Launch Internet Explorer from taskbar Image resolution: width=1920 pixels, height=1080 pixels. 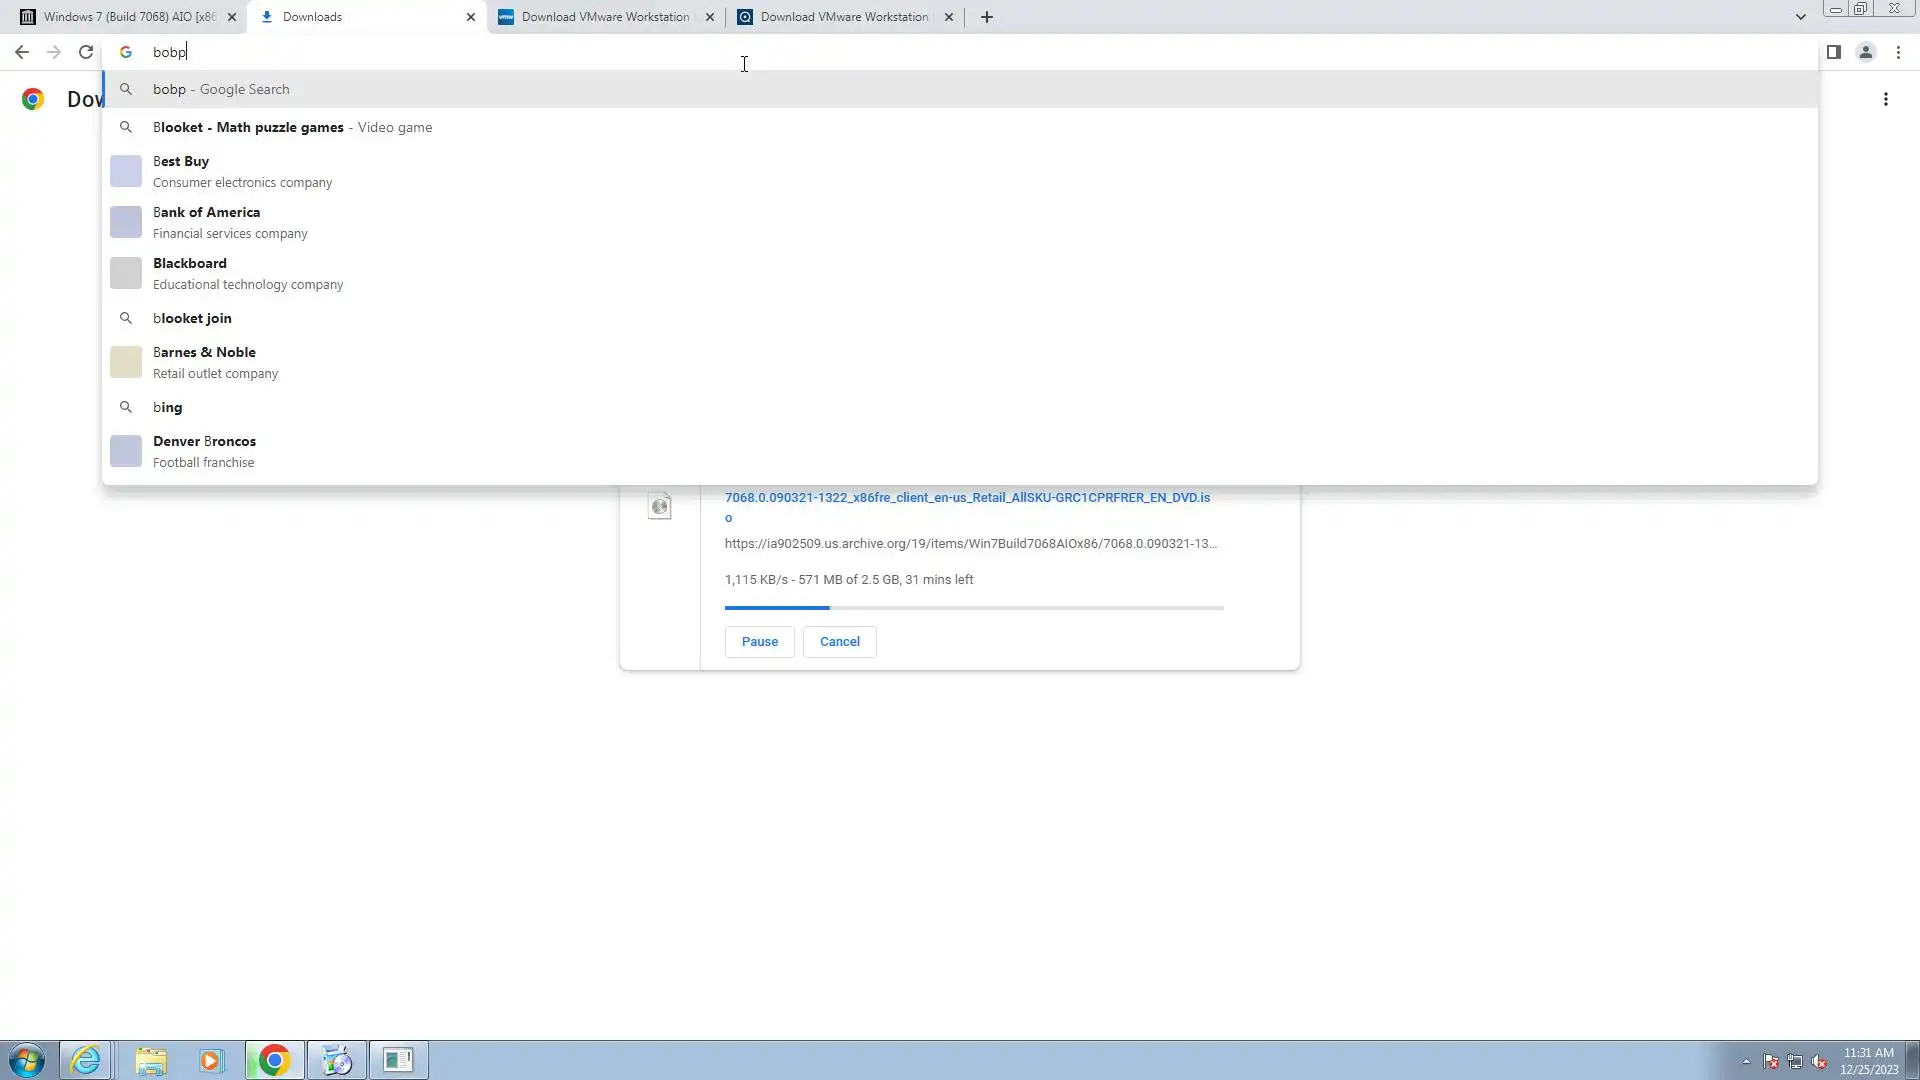tap(86, 1060)
